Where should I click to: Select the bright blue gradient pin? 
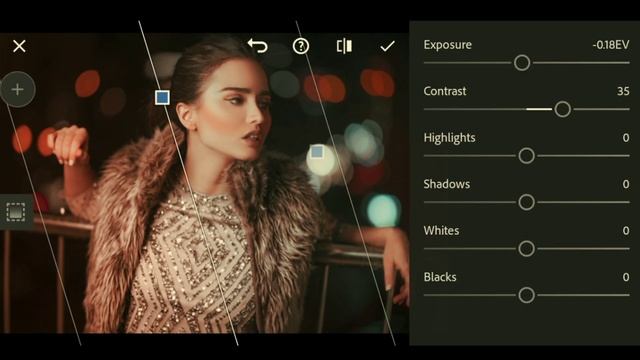click(x=162, y=98)
